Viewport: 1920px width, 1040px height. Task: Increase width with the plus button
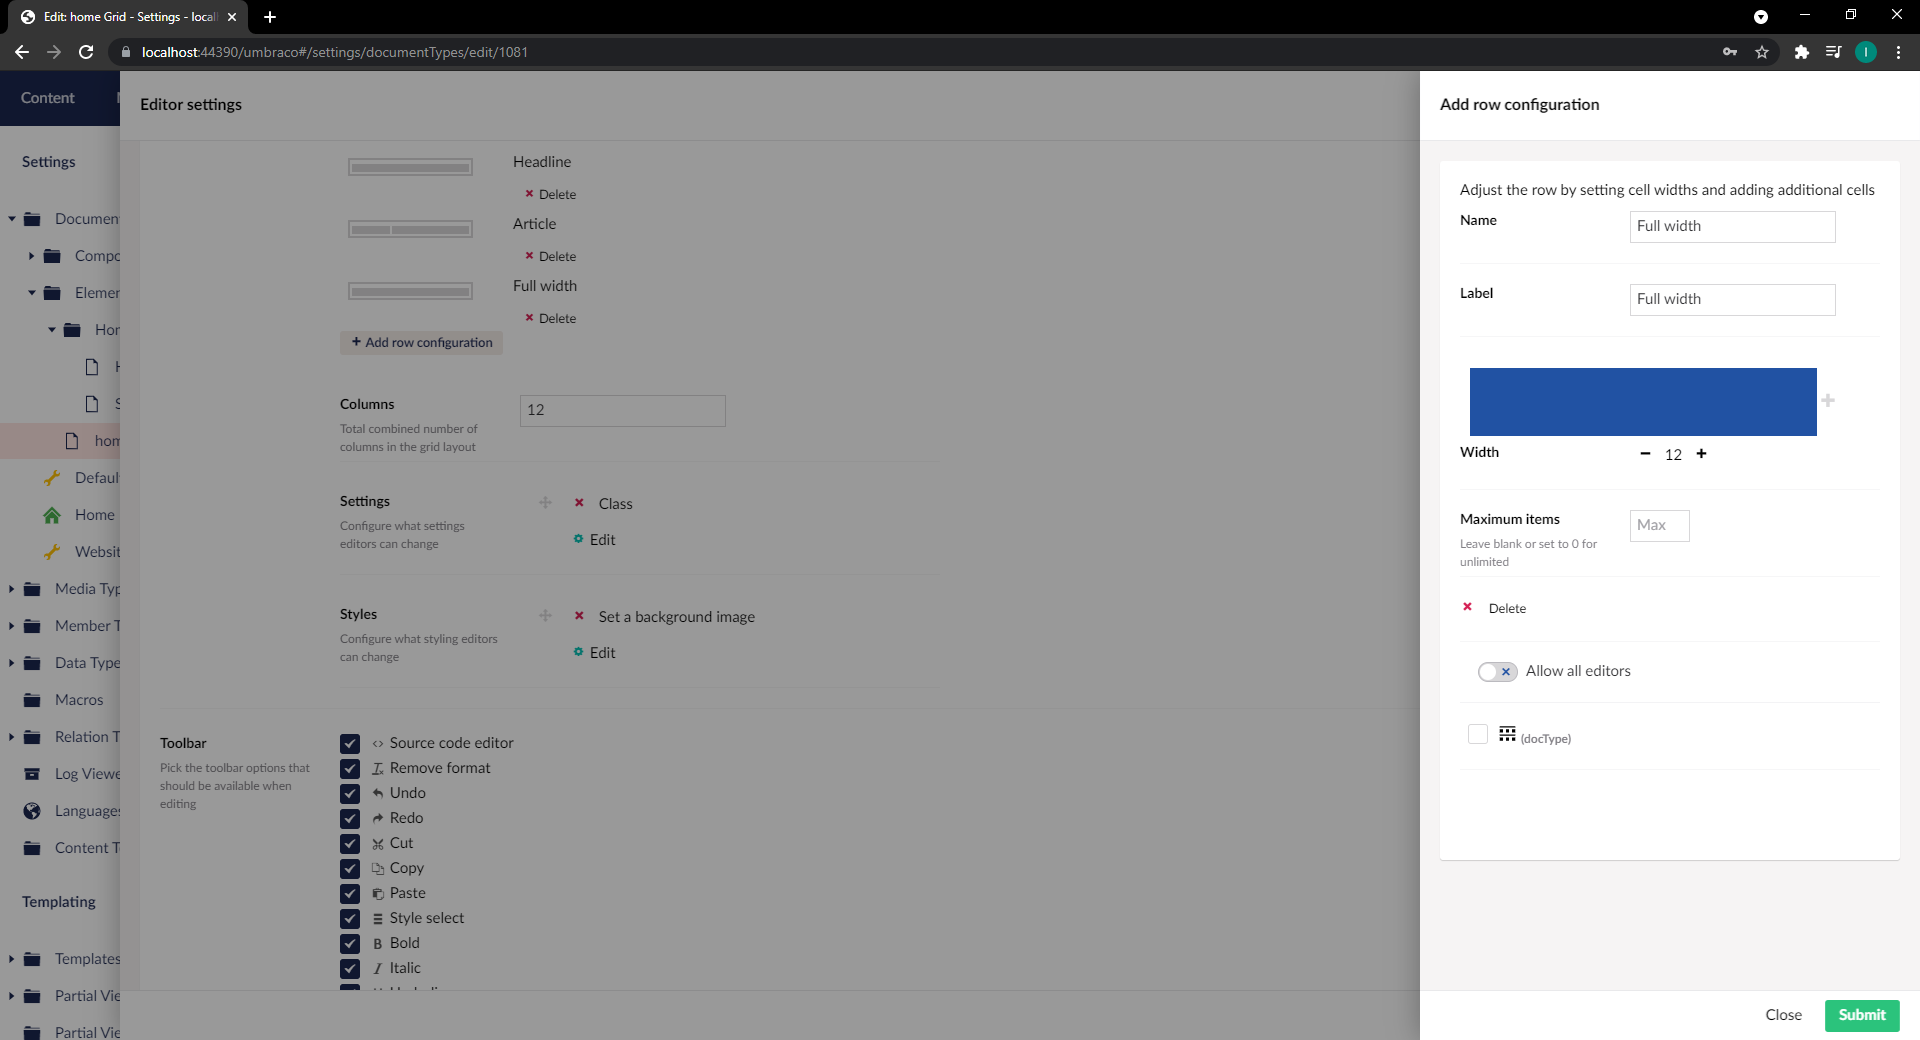point(1701,454)
